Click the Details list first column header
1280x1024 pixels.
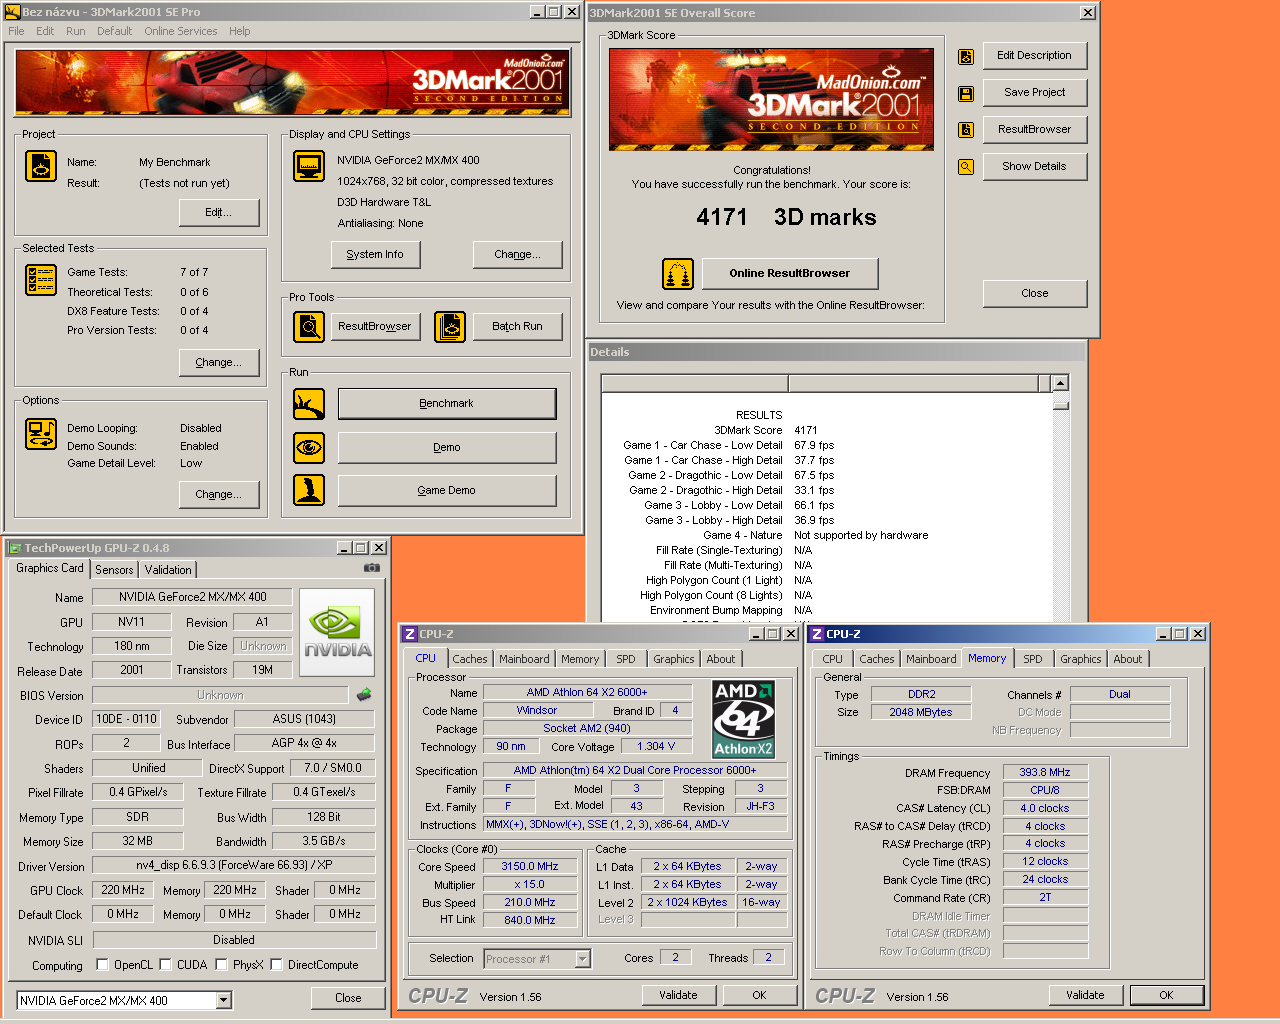tap(695, 383)
